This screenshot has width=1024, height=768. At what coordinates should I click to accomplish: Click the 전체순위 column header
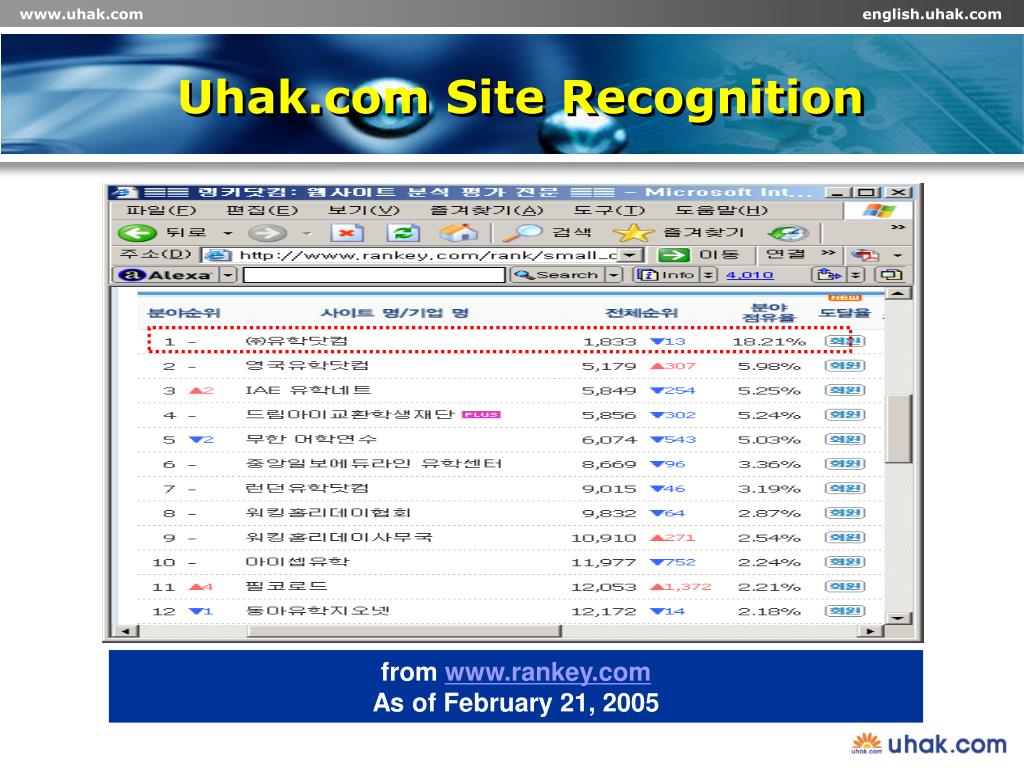pyautogui.click(x=641, y=313)
